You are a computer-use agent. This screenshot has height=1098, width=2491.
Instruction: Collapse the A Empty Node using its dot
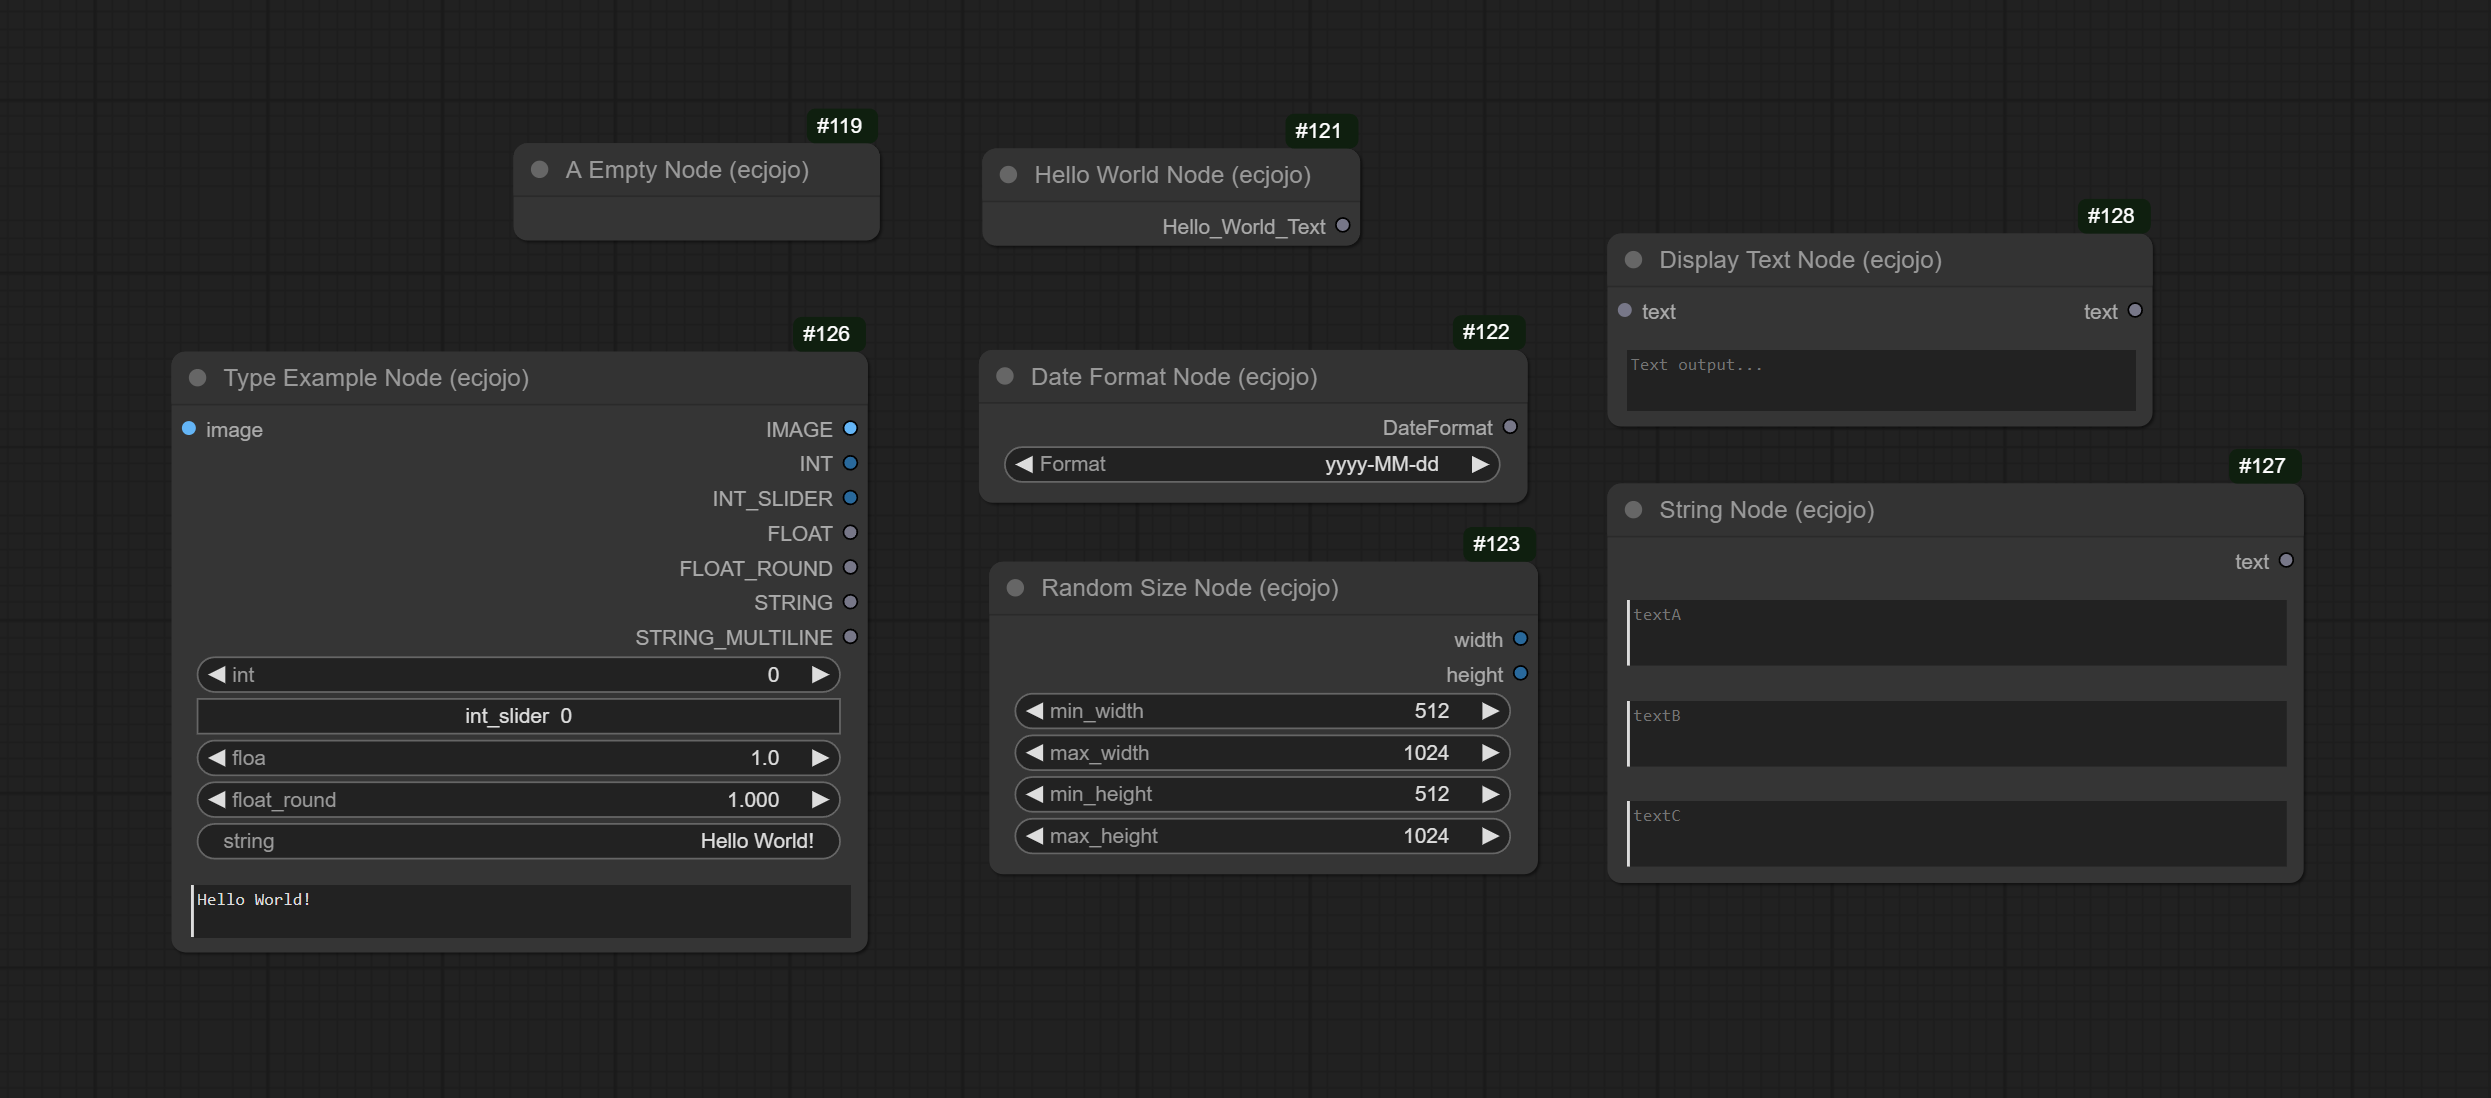tap(540, 170)
